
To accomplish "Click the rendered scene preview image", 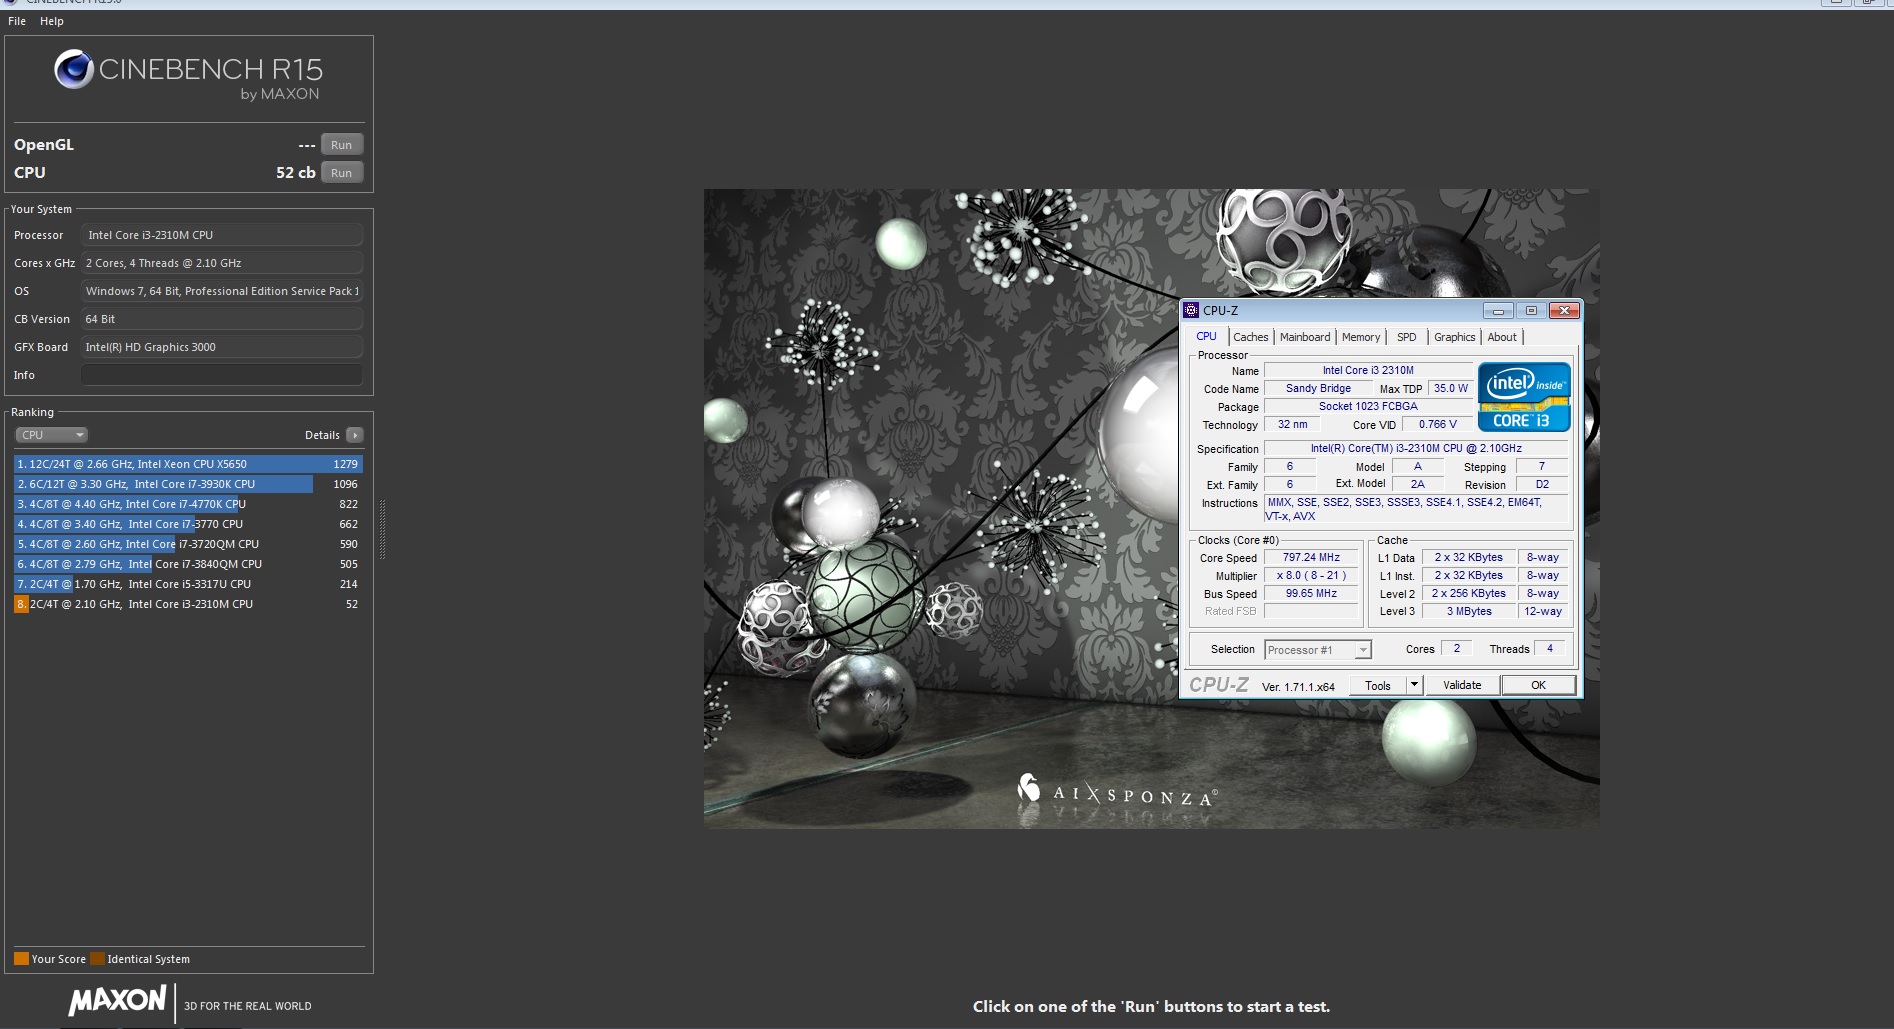I will [x=1151, y=508].
